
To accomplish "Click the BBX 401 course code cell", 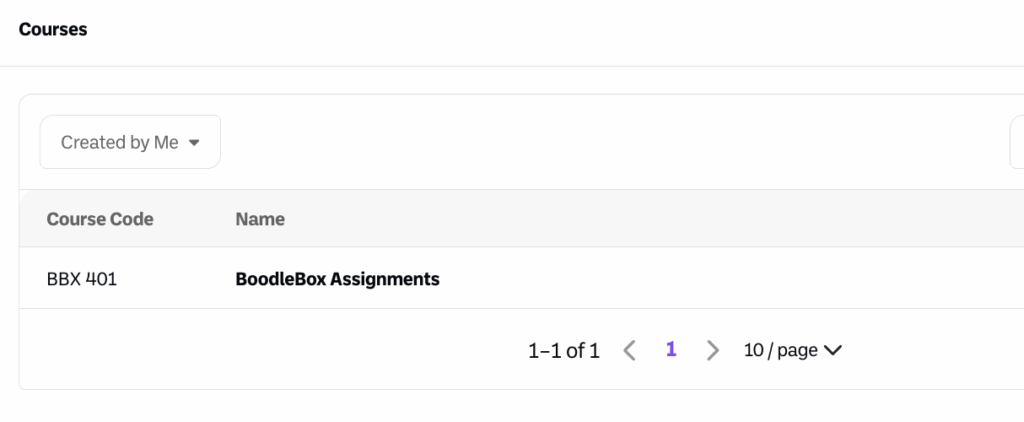I will [x=82, y=279].
